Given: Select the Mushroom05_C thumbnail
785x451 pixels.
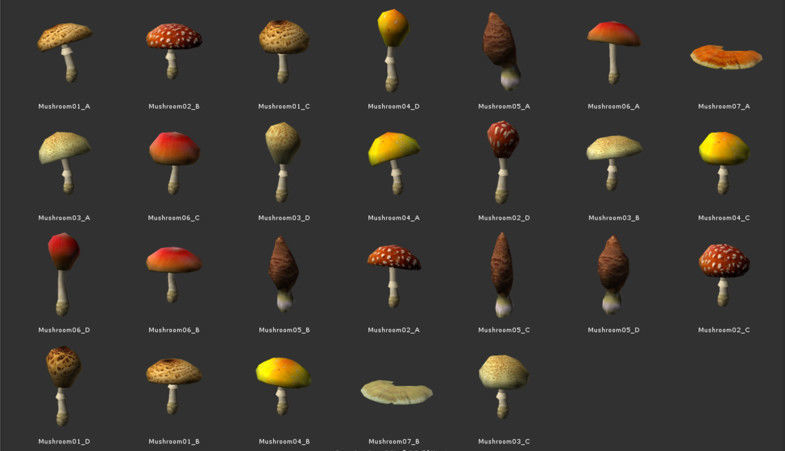Looking at the screenshot, I should (x=502, y=275).
